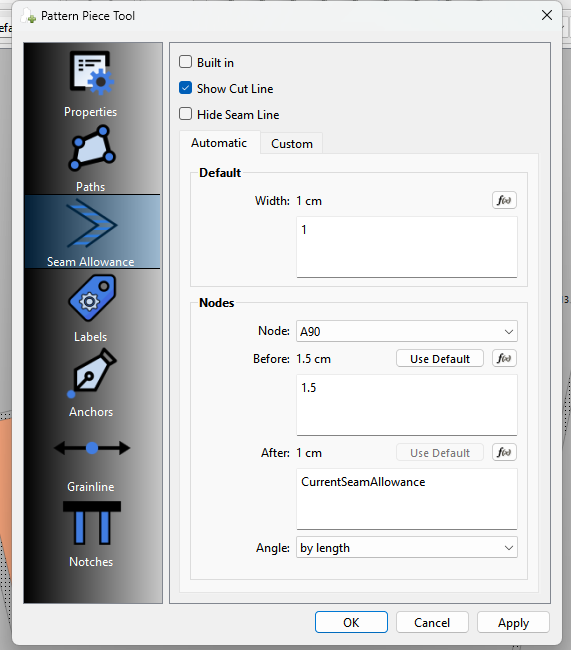
Task: Click the Apply button
Action: tap(513, 622)
